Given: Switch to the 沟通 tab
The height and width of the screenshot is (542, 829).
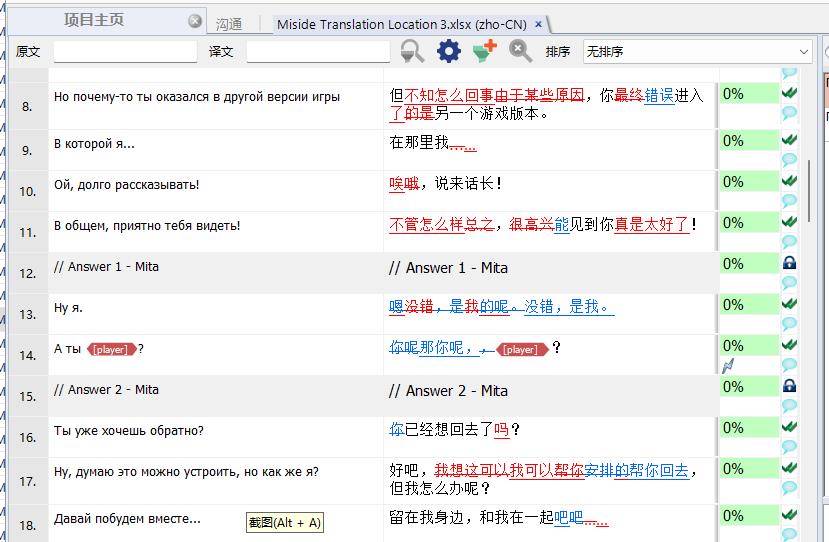Looking at the screenshot, I should point(229,24).
